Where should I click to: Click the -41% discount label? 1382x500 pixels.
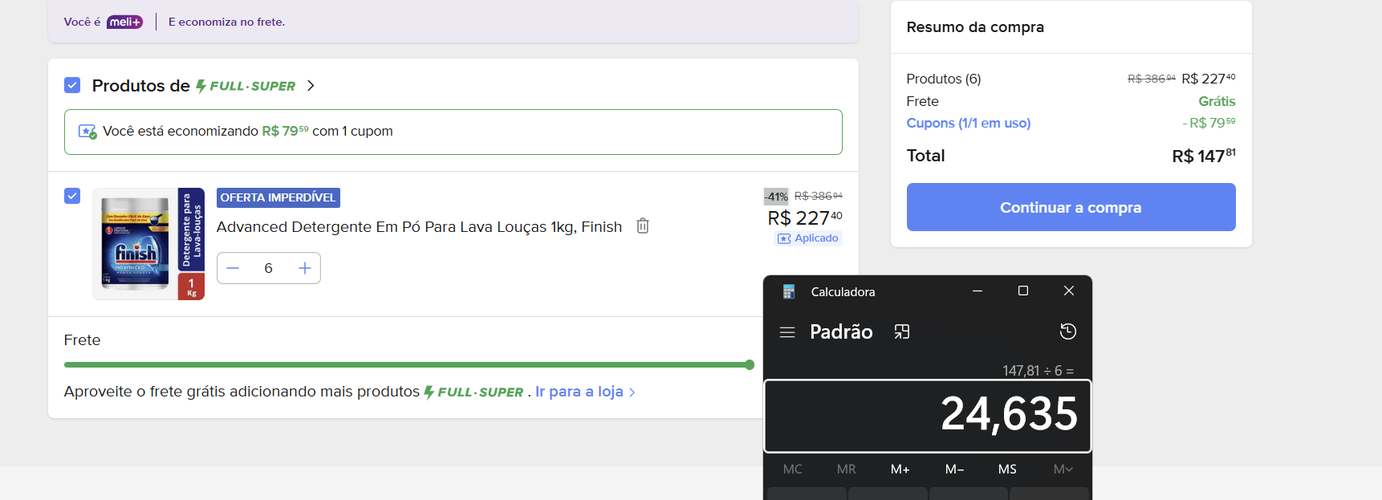pos(776,196)
